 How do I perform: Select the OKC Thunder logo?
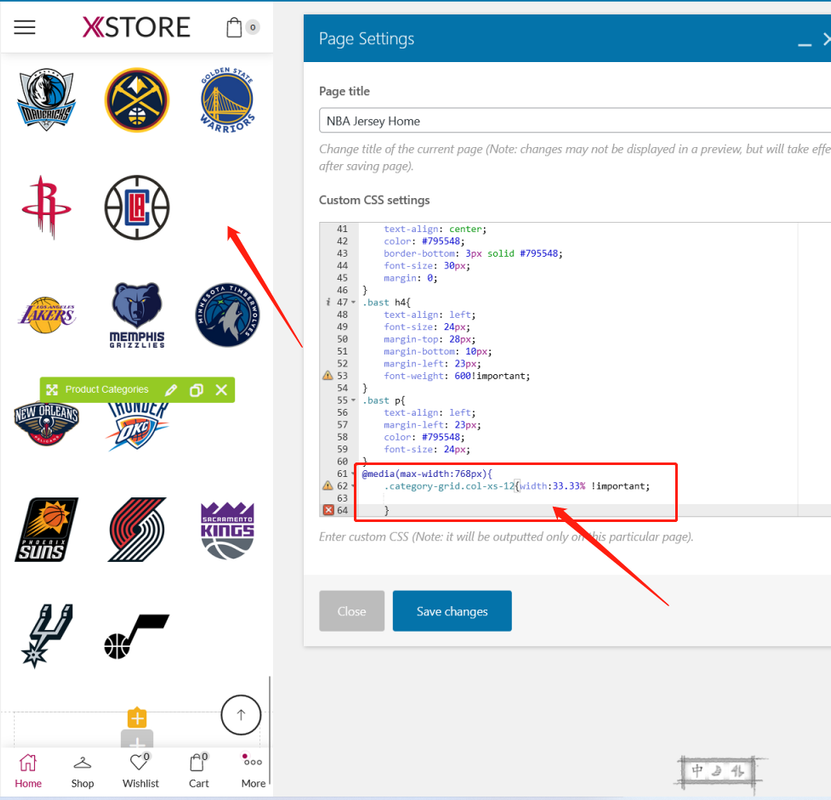tap(137, 425)
